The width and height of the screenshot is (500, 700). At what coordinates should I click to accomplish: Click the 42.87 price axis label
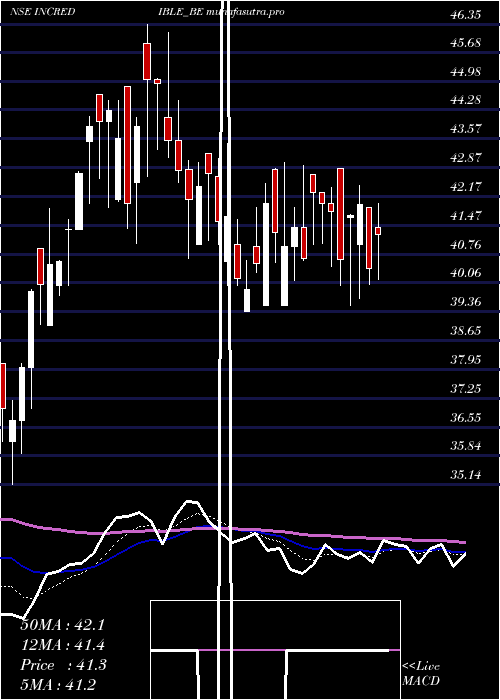click(x=466, y=158)
